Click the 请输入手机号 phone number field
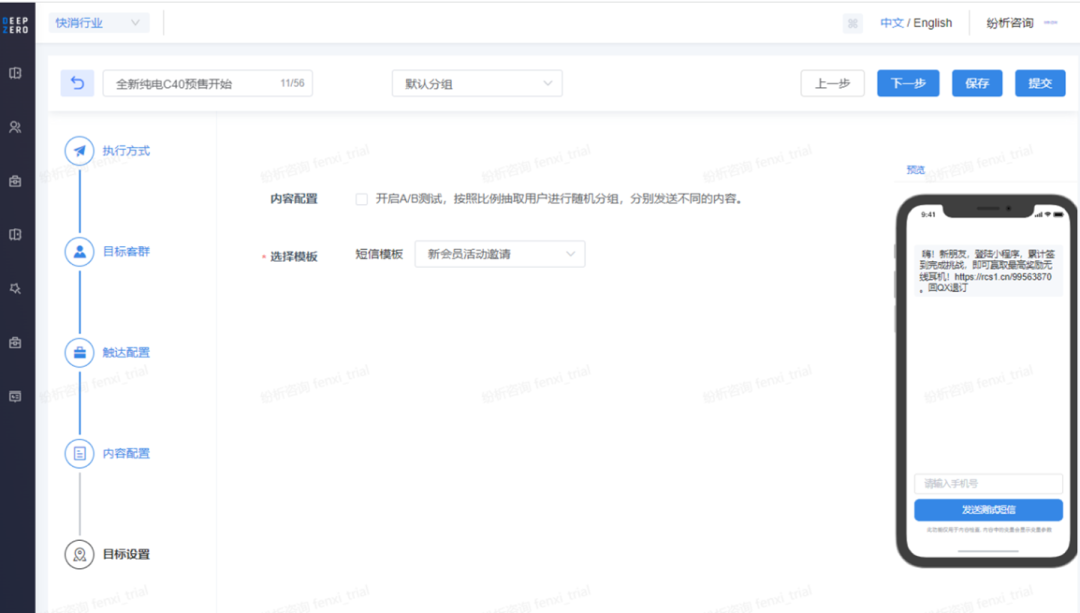Image resolution: width=1080 pixels, height=613 pixels. 987,483
